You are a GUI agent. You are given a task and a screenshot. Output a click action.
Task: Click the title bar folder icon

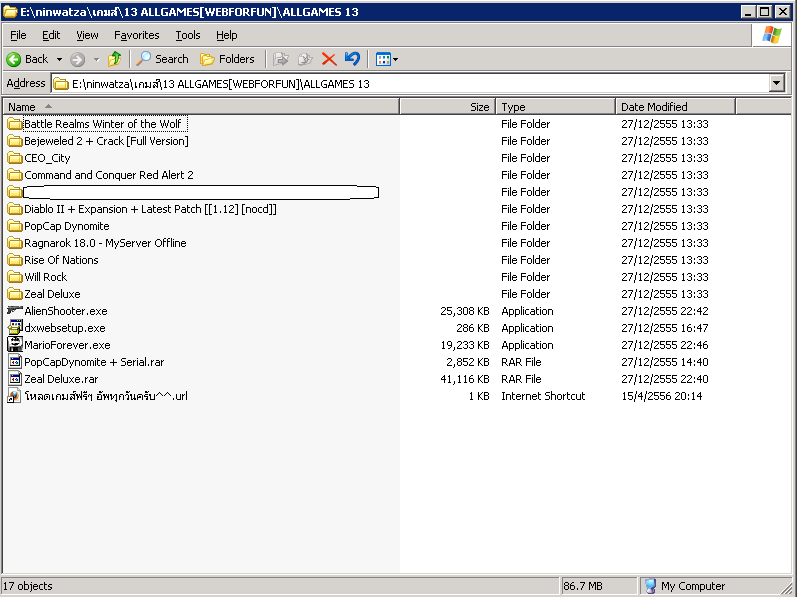pos(10,11)
